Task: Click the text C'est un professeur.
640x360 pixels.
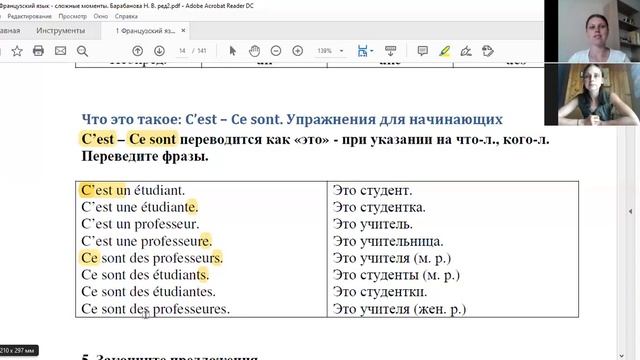Action: coord(140,224)
